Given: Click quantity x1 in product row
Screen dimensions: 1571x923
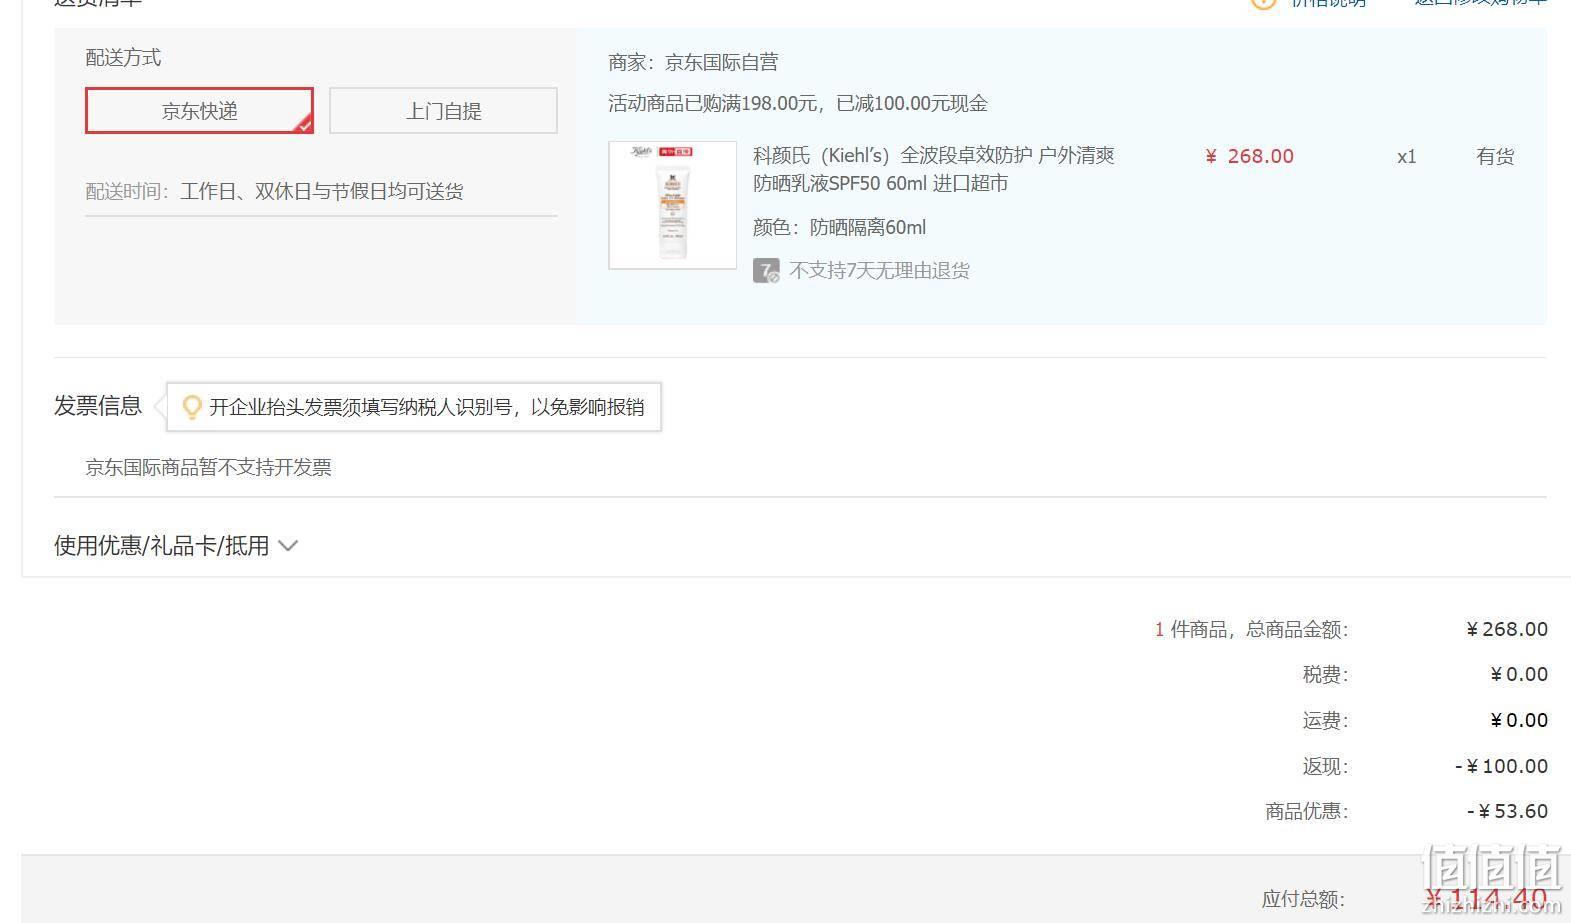Looking at the screenshot, I should tap(1406, 156).
